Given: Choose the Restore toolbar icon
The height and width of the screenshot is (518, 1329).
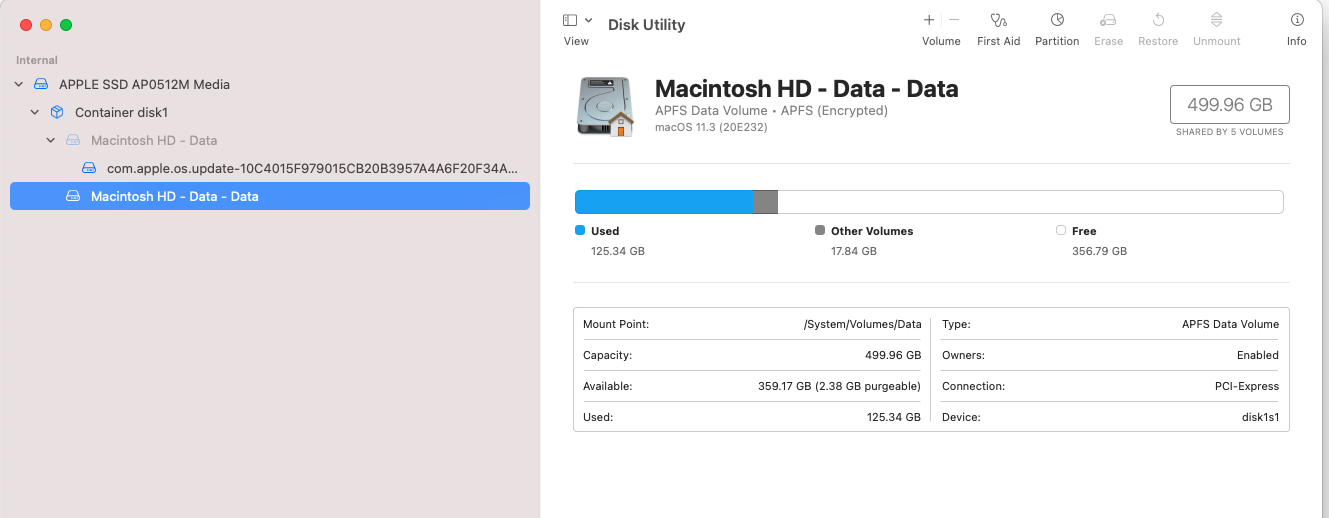Looking at the screenshot, I should click(1158, 20).
